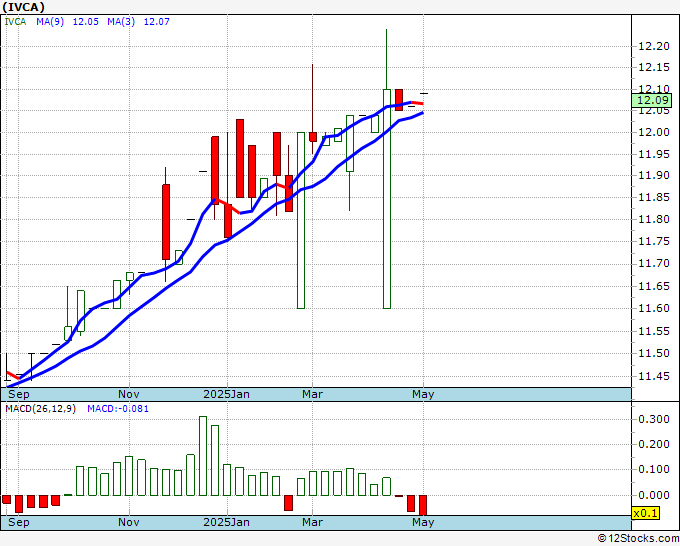
Task: Click the MACD:-0.081 value readout
Action: (x=118, y=409)
